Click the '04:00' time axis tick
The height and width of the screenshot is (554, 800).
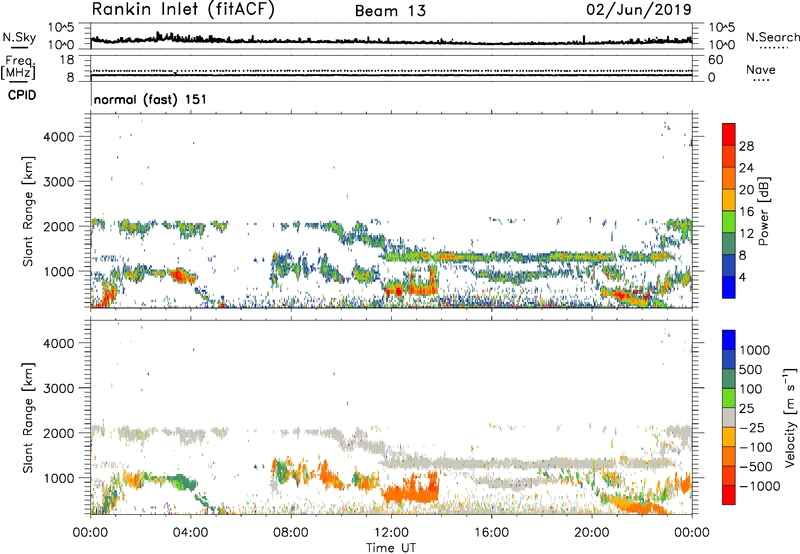[190, 533]
